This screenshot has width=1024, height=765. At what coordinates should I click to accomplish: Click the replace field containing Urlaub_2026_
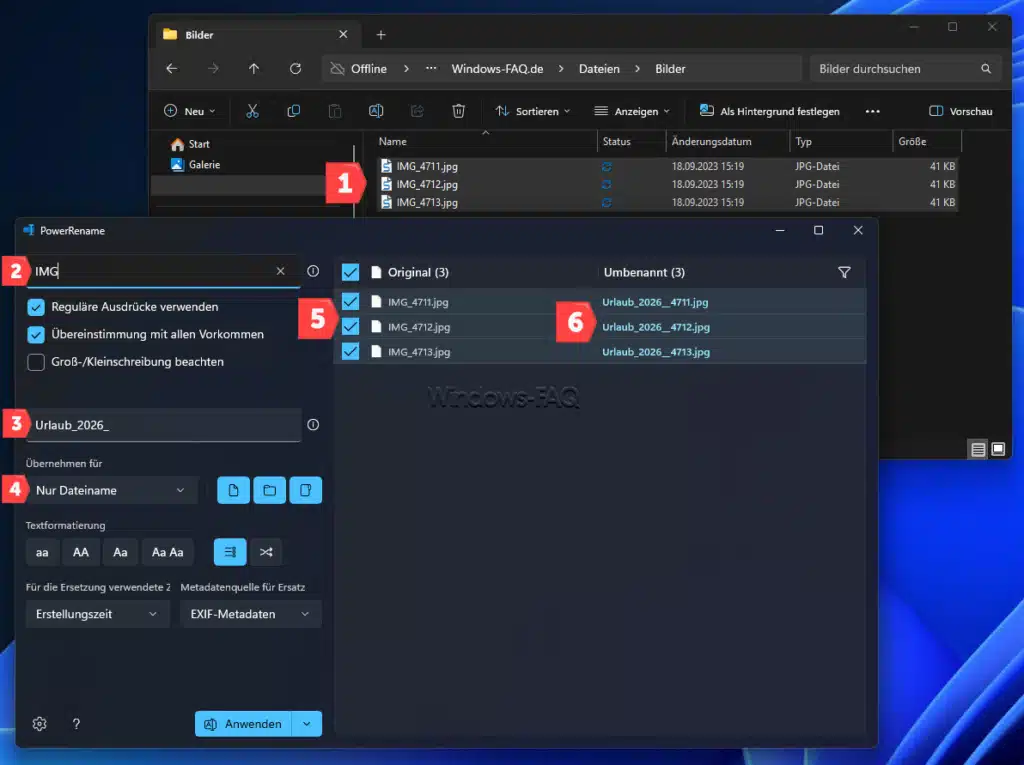pos(163,425)
